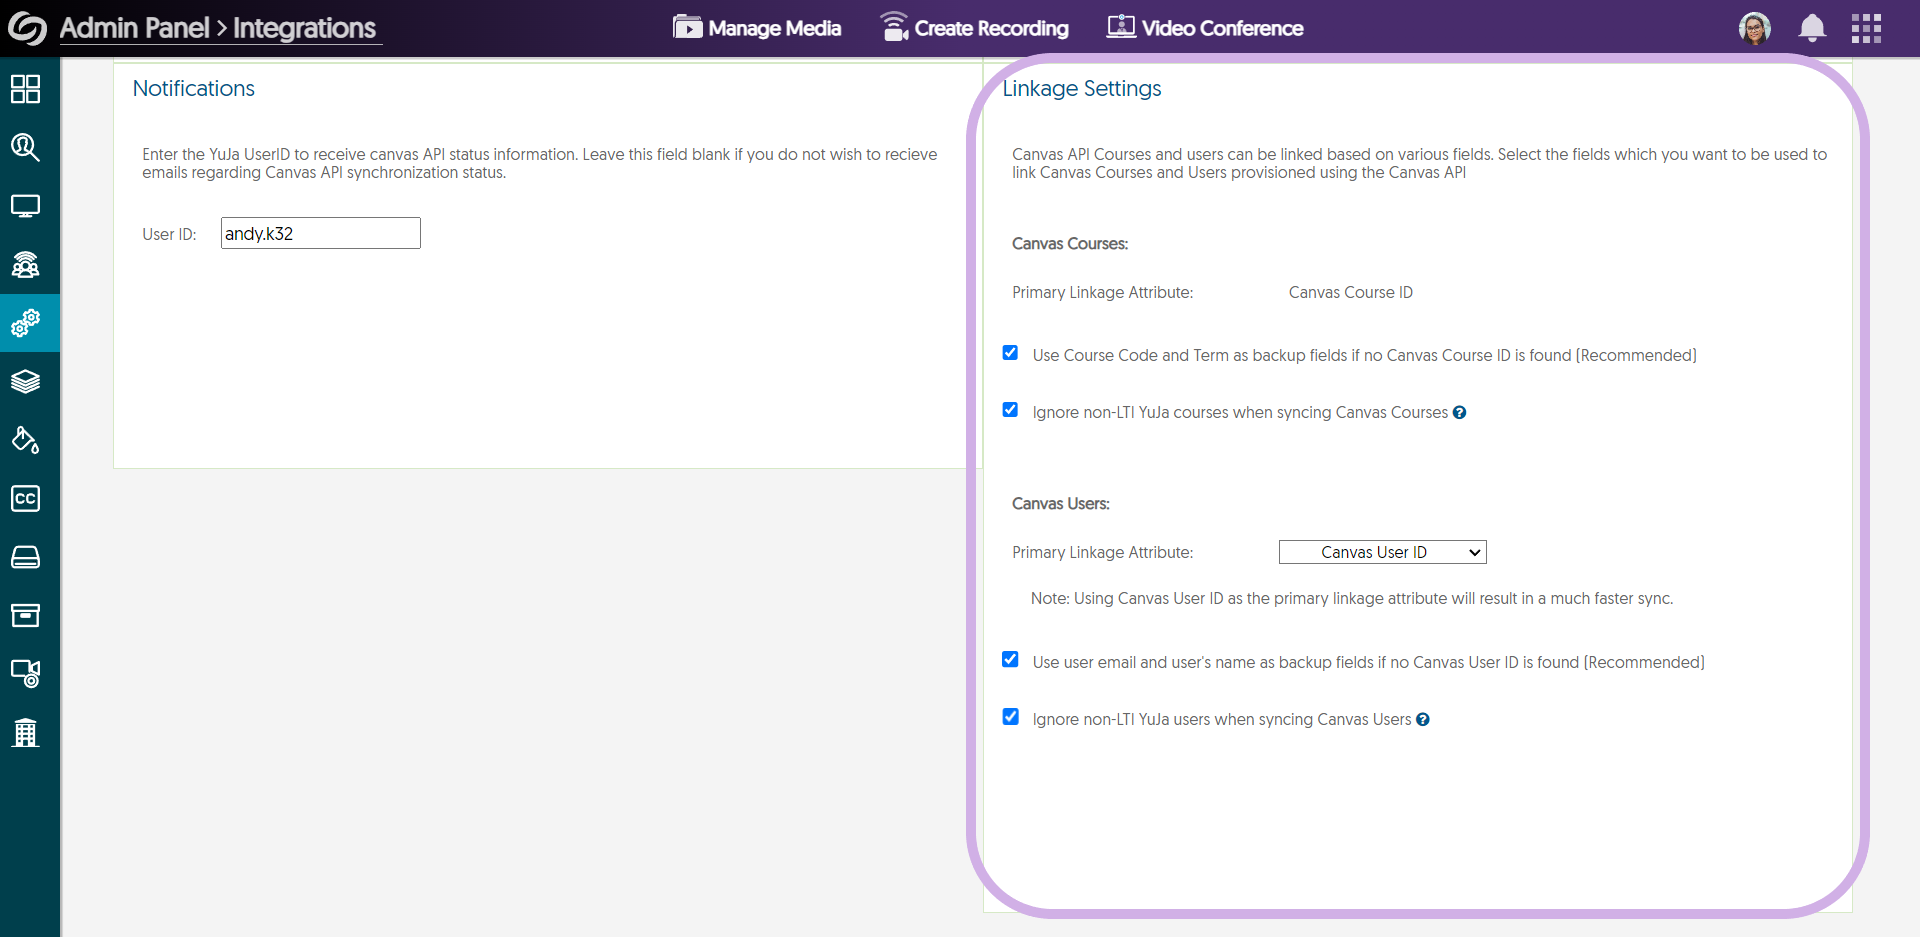
Task: Toggle ignore non-LTI YuJa courses checkbox
Action: click(x=1010, y=410)
